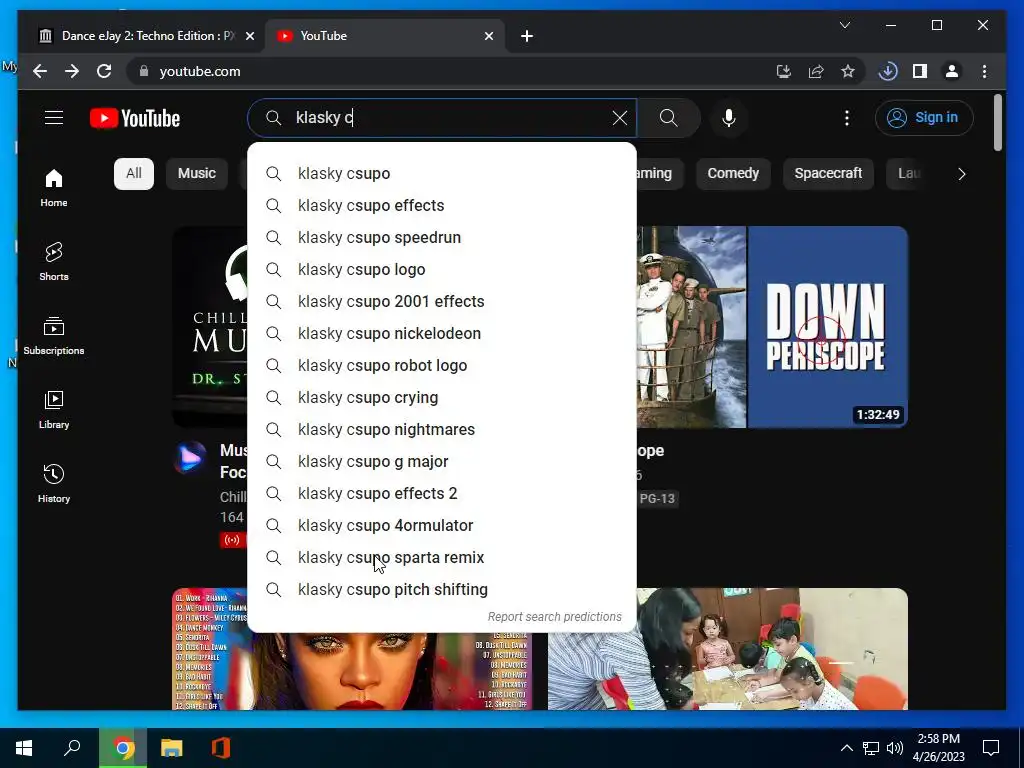Open Windows taskbar search
The height and width of the screenshot is (768, 1024).
coord(72,748)
